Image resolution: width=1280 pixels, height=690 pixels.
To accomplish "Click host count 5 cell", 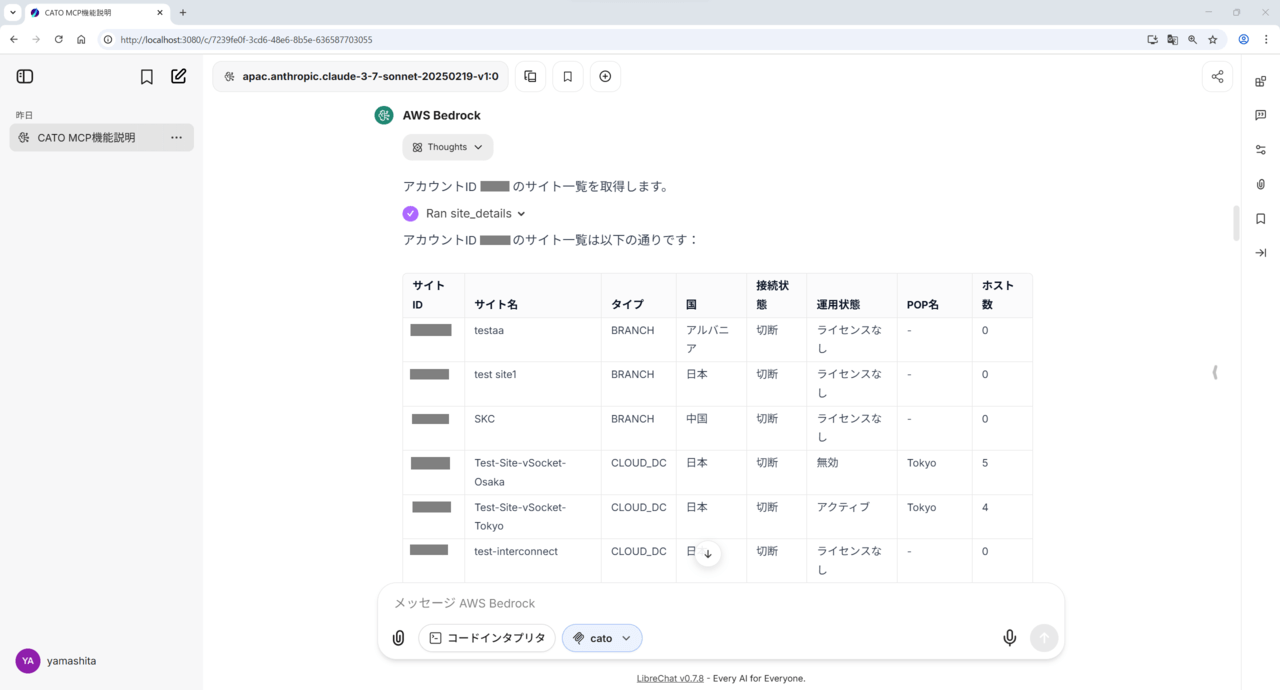I will tap(1002, 472).
